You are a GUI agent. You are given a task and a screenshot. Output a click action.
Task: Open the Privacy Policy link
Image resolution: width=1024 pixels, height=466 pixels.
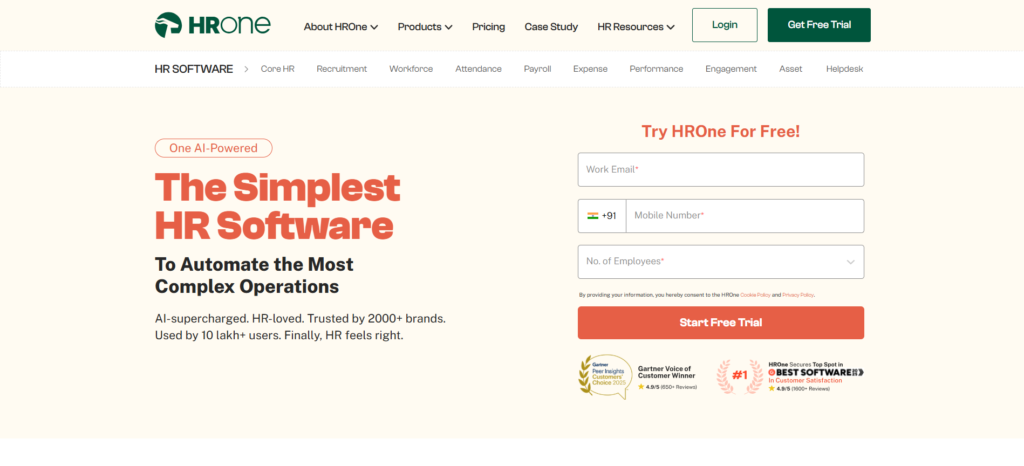pyautogui.click(x=797, y=295)
